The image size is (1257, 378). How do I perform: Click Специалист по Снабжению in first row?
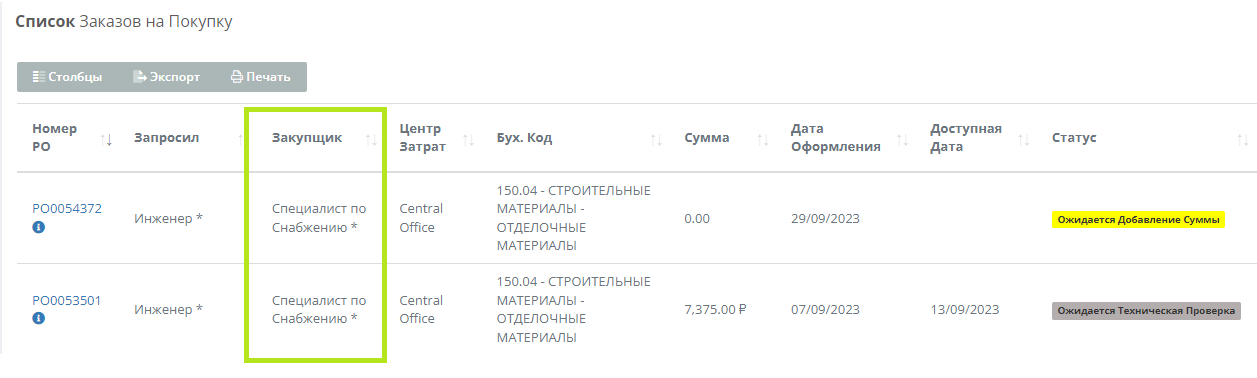coord(319,218)
